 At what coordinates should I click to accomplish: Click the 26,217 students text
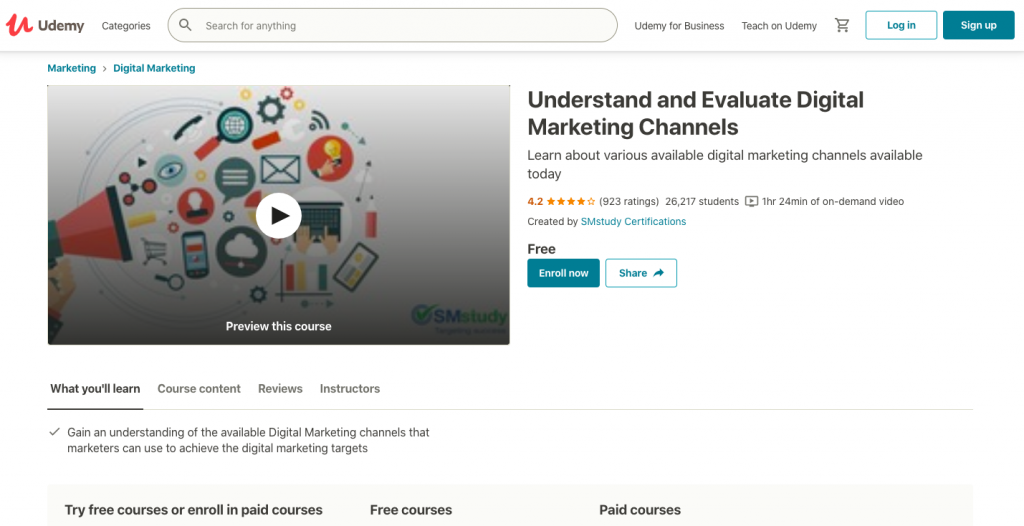pyautogui.click(x=702, y=201)
